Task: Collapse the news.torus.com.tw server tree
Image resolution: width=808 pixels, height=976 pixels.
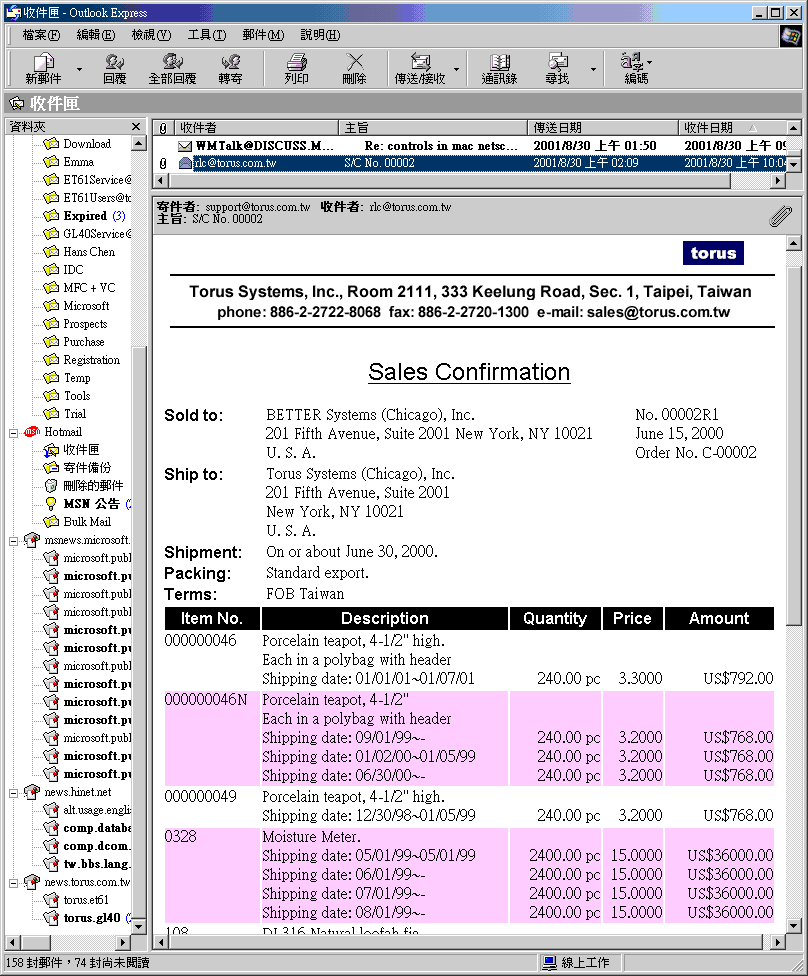Action: click(14, 883)
